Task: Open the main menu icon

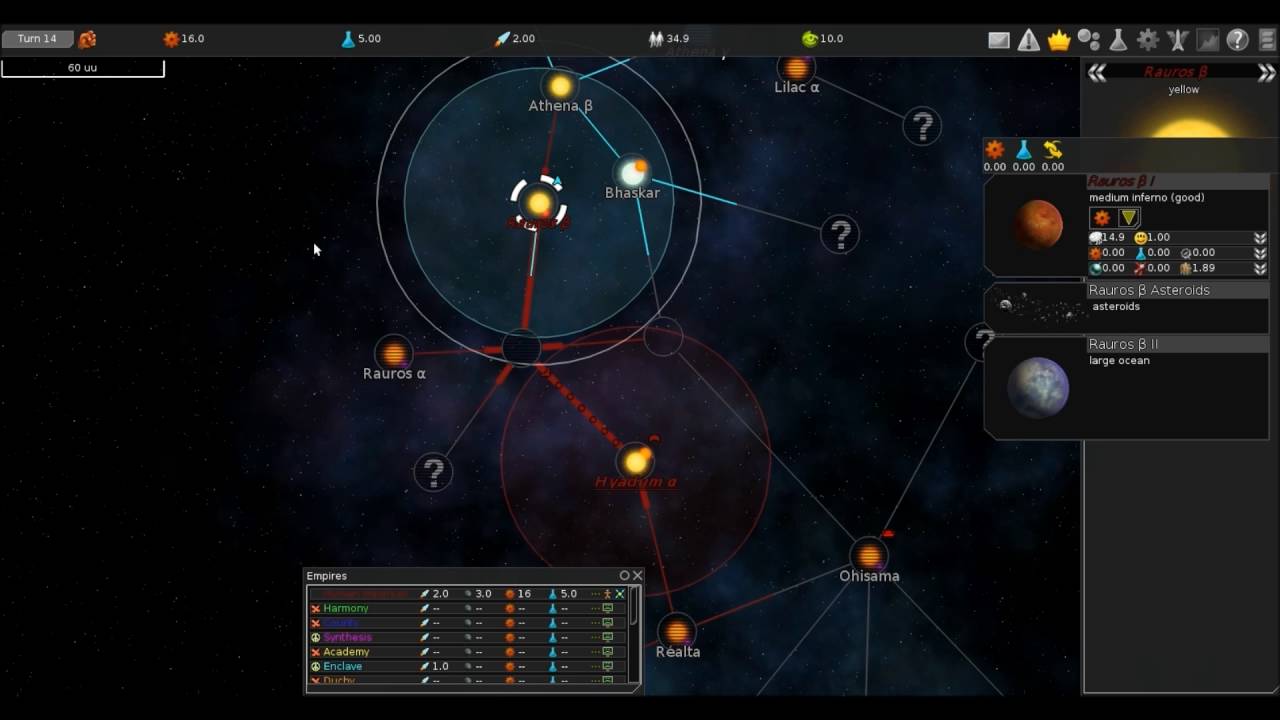Action: (1267, 40)
